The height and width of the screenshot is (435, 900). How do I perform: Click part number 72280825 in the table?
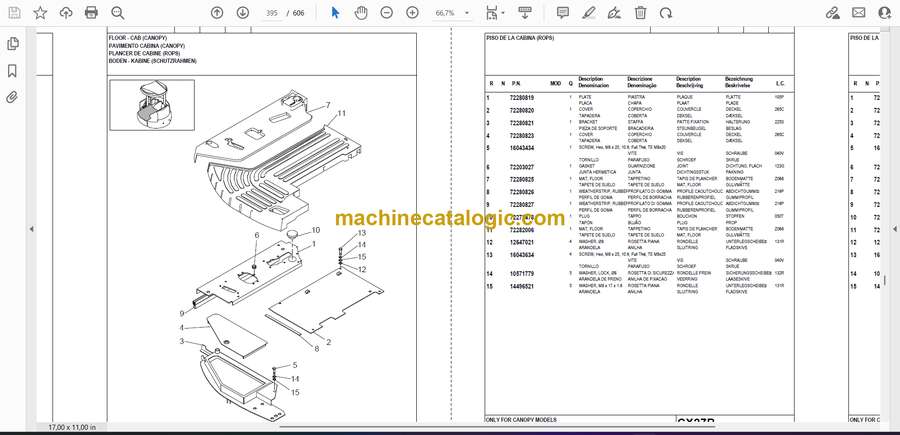522,180
